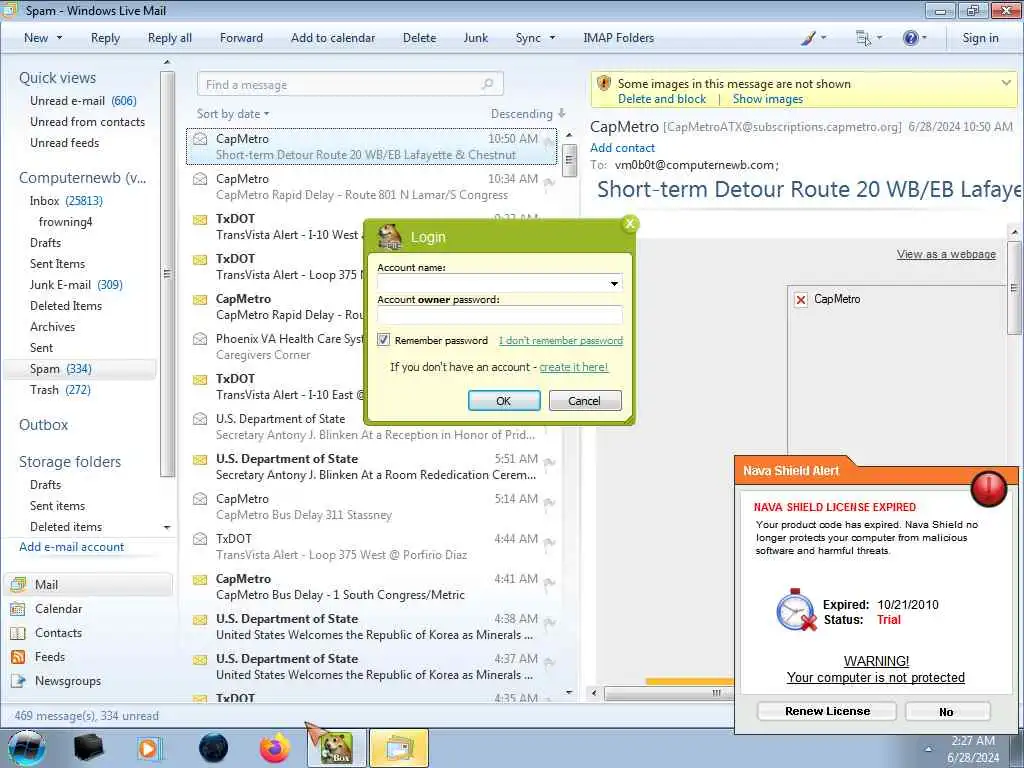Select the Inbox (25813) folder
This screenshot has height=768, width=1024.
66,200
